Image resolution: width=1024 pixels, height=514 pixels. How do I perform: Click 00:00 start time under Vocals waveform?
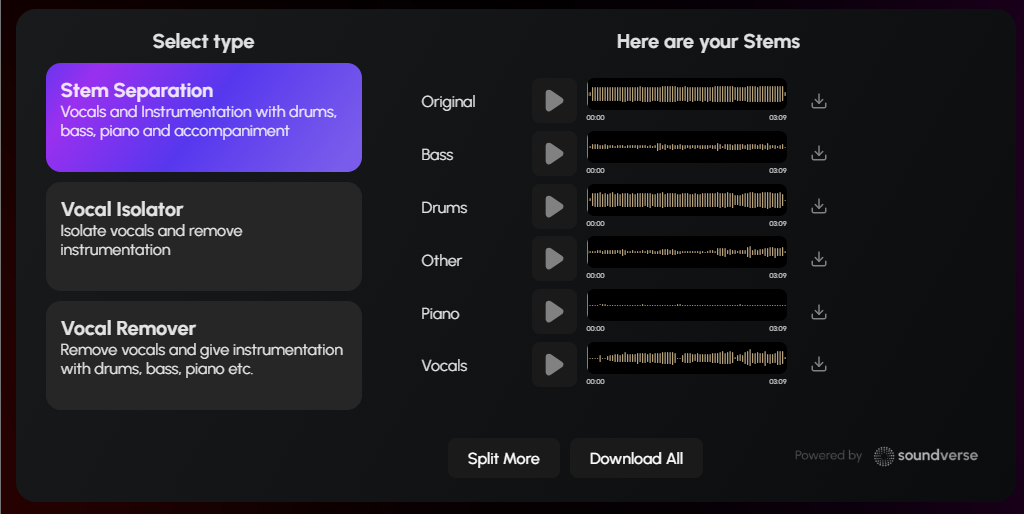point(596,381)
